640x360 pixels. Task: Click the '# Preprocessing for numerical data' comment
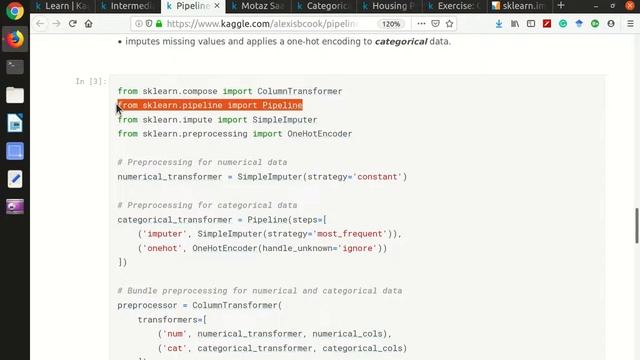202,162
